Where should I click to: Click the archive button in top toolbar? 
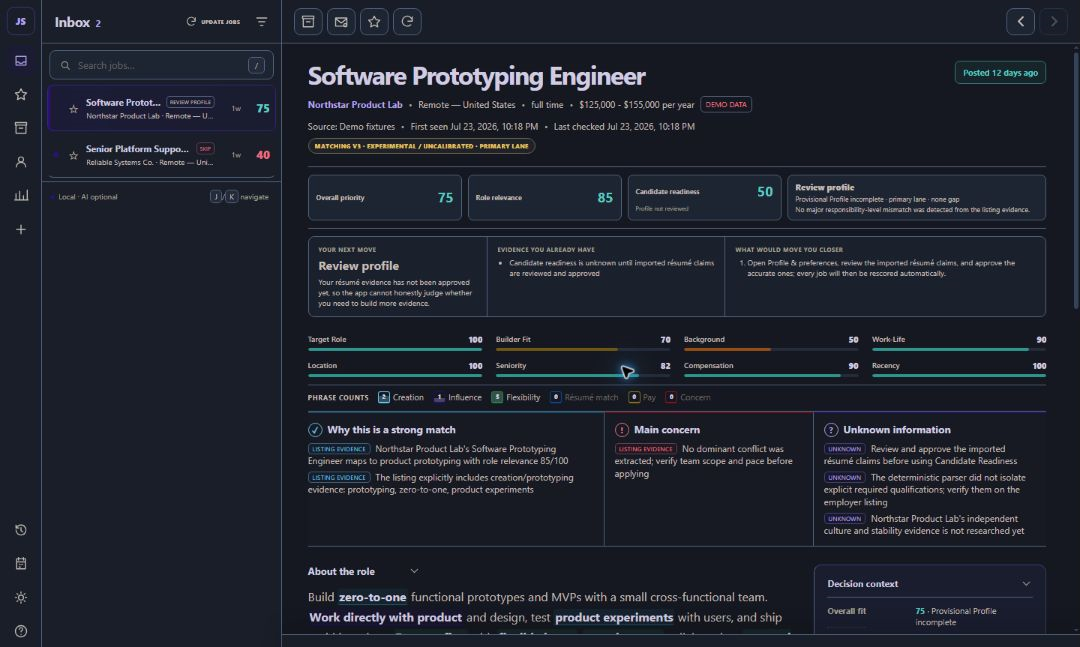tap(308, 22)
